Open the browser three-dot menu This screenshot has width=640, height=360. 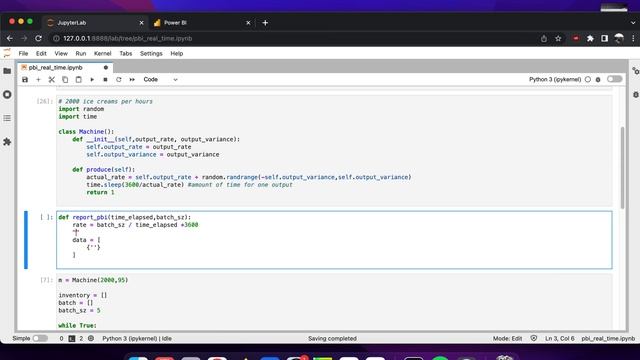633,38
